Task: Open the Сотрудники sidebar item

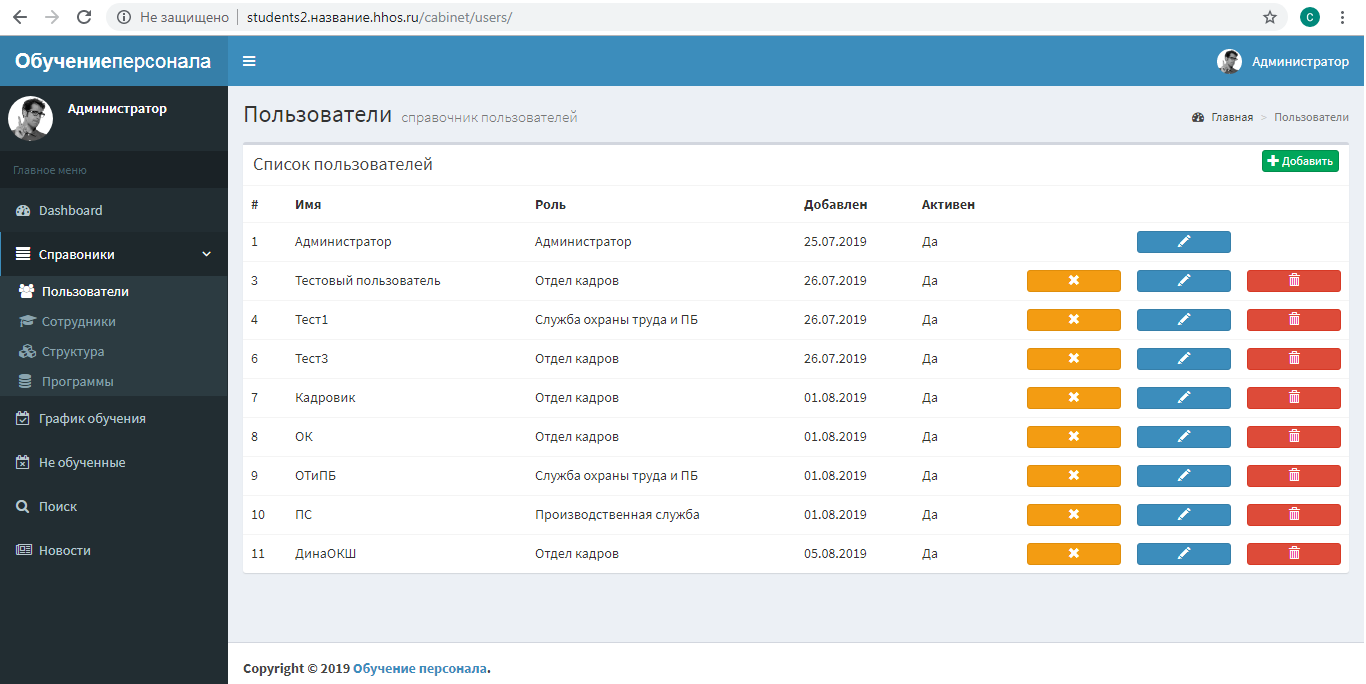Action: click(78, 322)
